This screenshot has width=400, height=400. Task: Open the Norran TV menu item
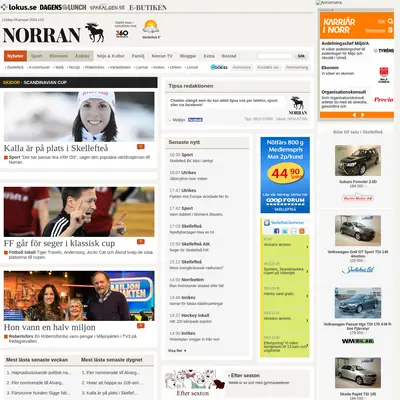162,56
